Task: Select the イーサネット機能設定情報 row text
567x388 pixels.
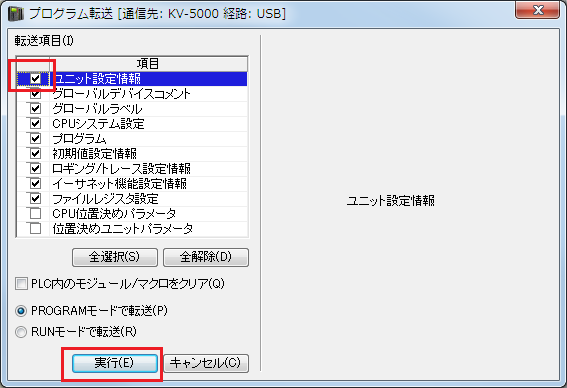Action: (x=120, y=184)
